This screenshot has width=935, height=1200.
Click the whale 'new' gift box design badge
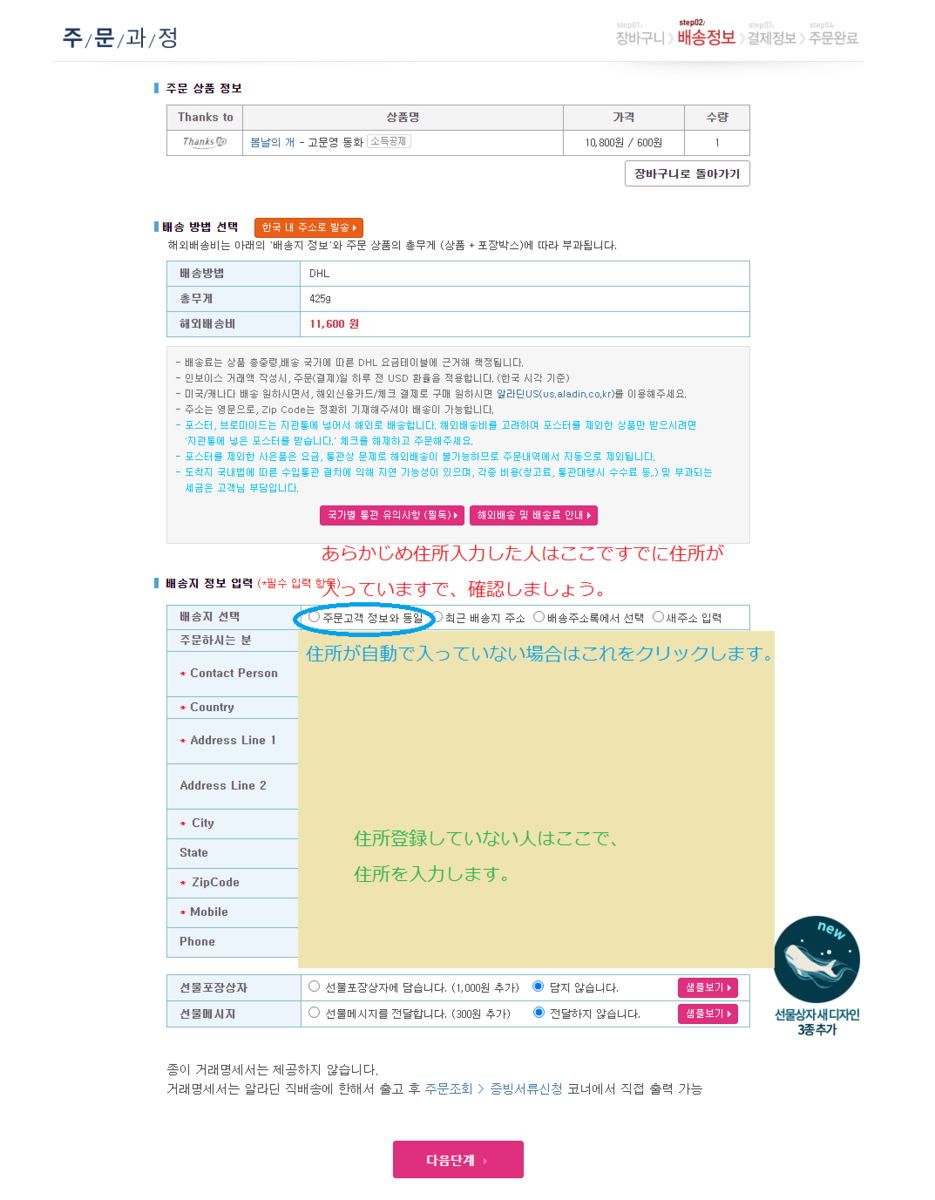817,958
